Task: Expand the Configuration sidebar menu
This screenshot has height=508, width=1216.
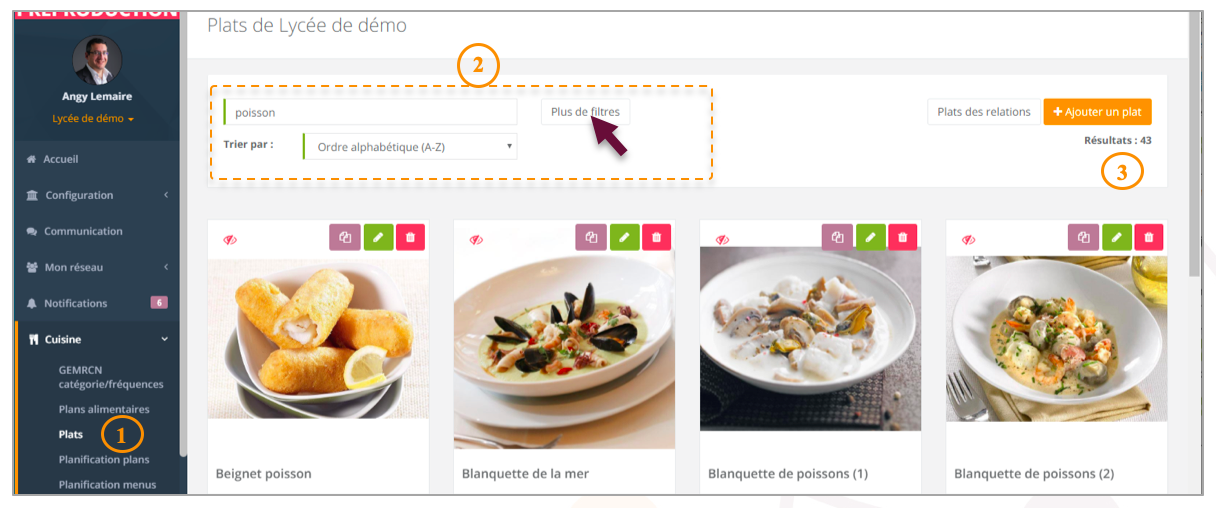Action: point(98,195)
